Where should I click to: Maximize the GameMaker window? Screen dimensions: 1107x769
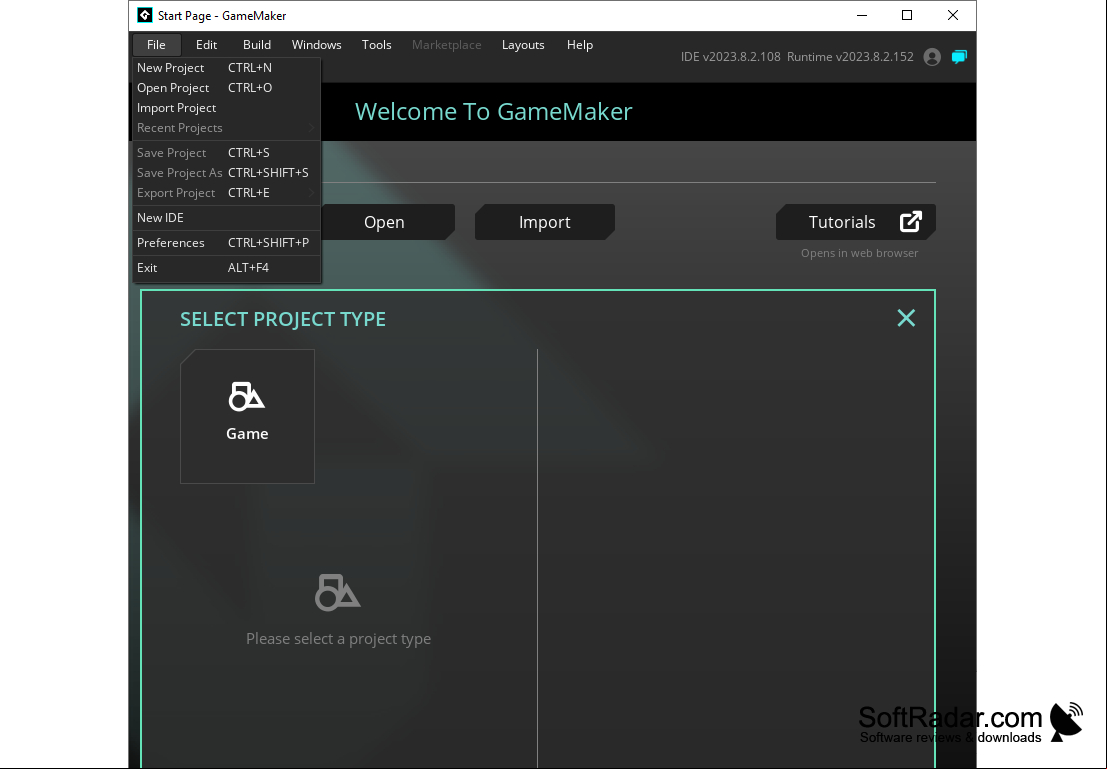click(907, 16)
